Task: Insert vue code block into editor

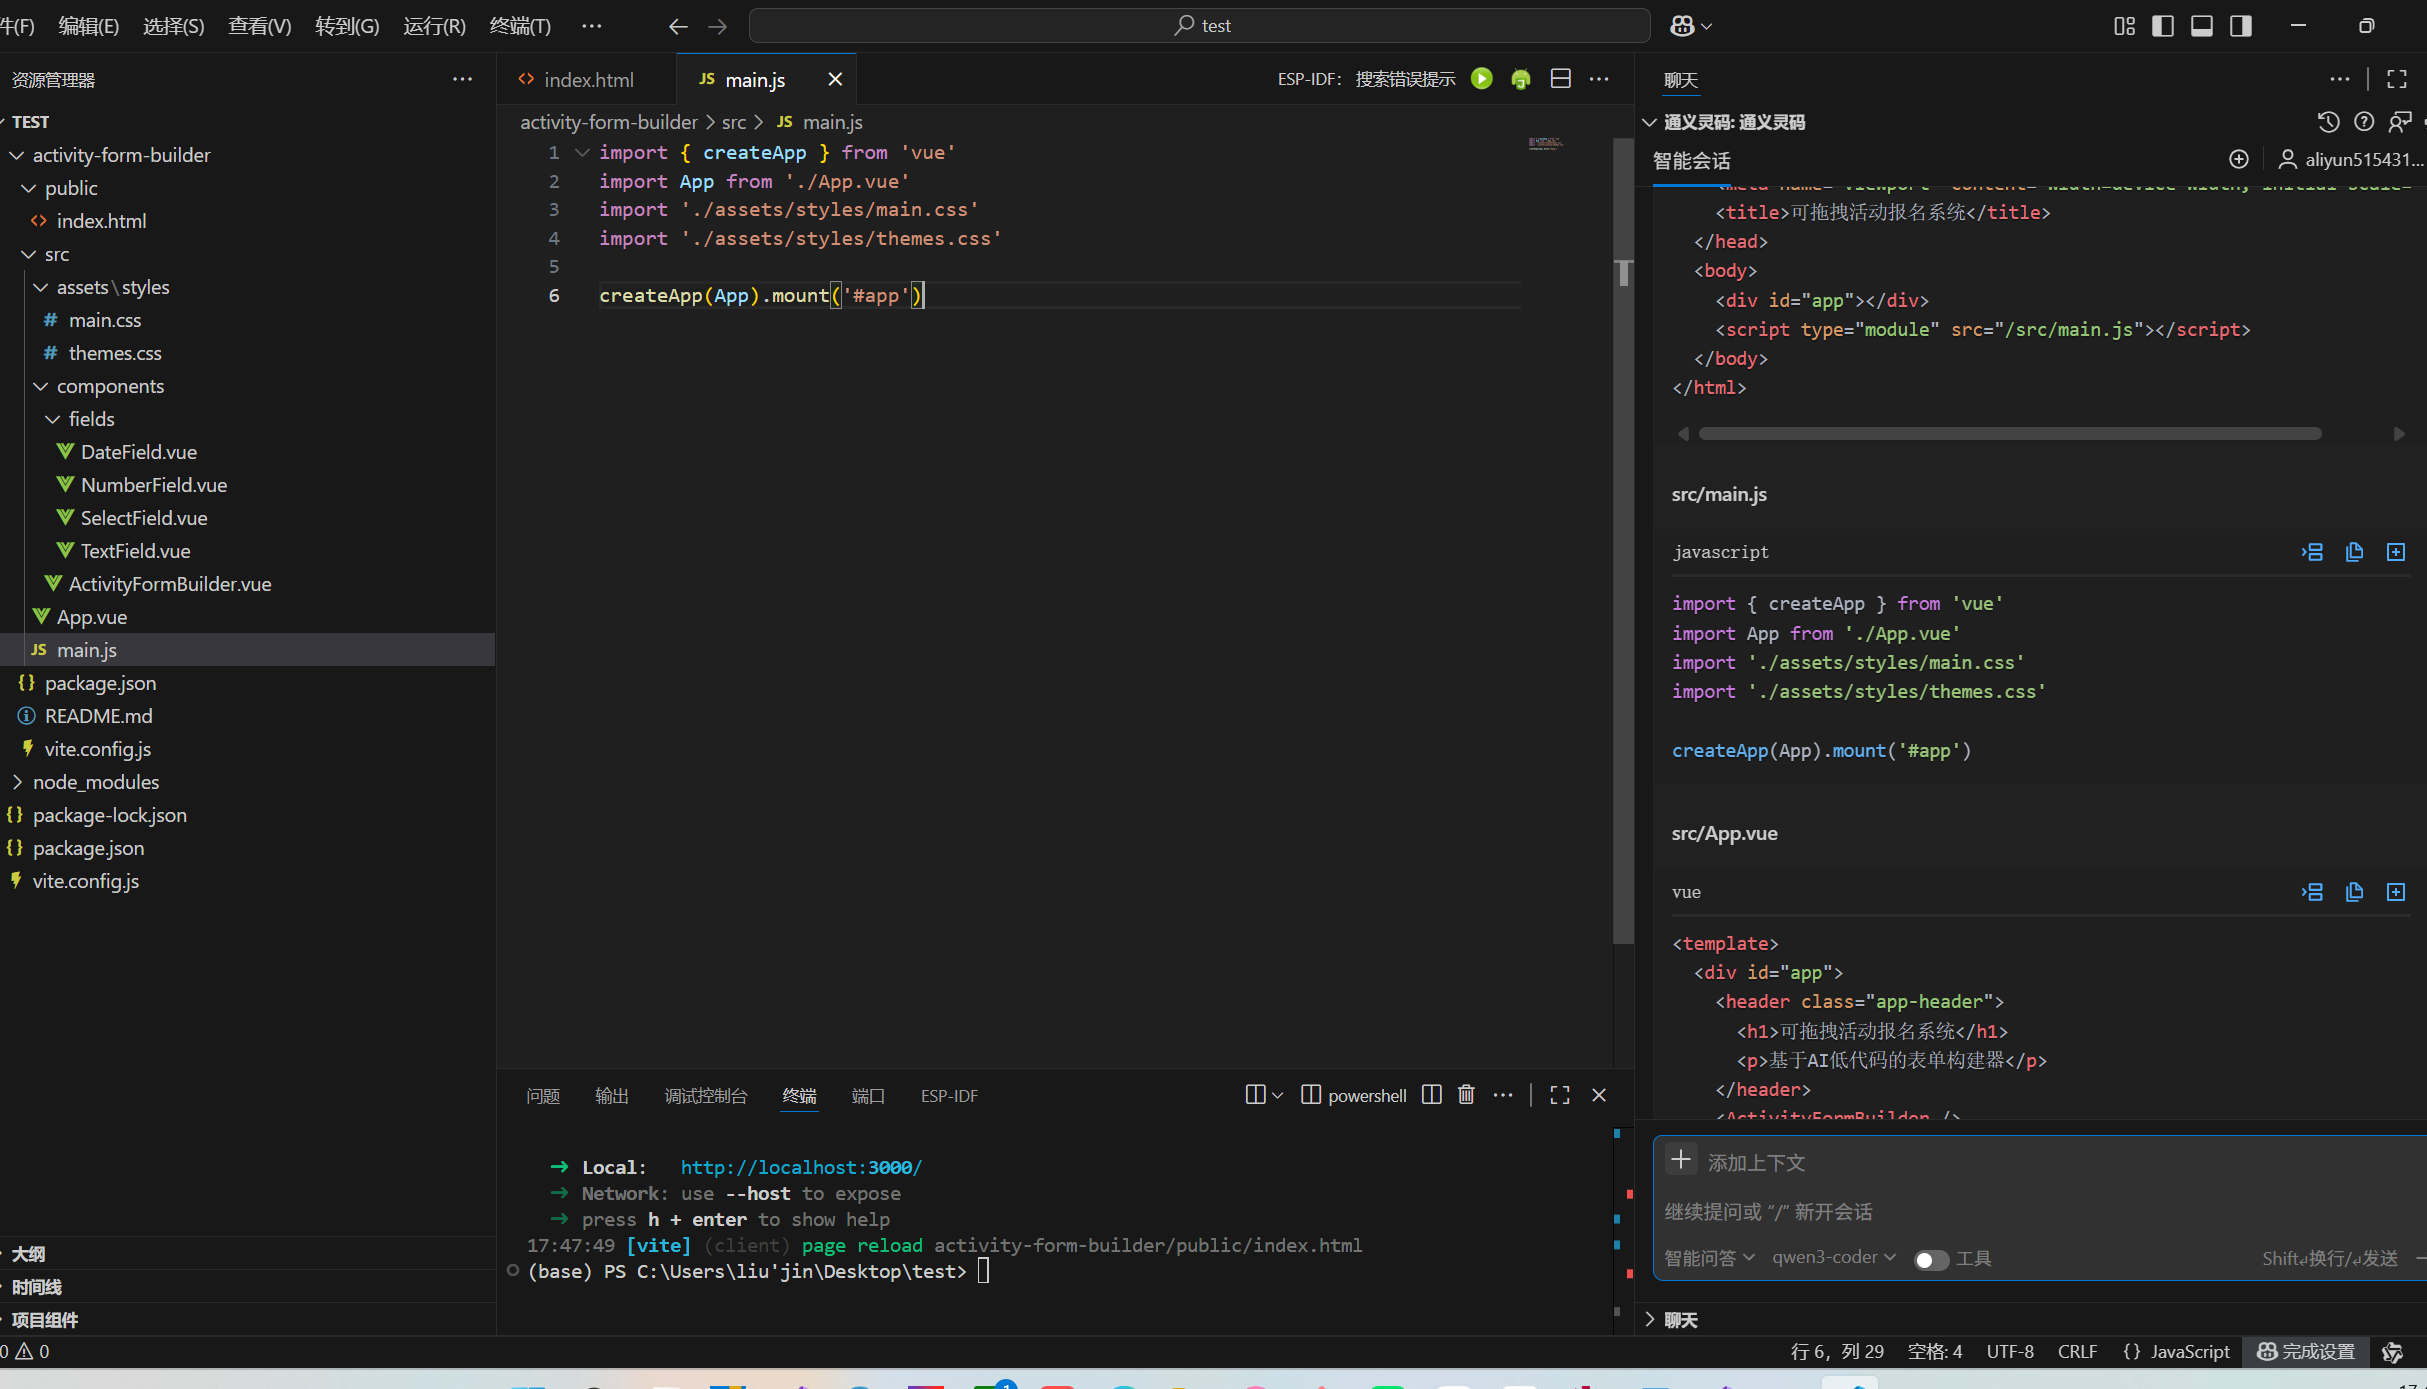Action: point(2312,892)
